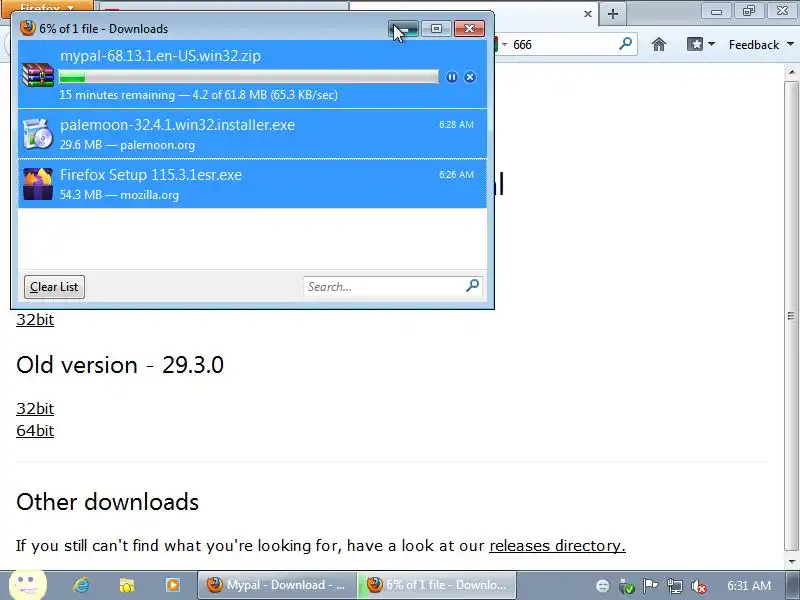
Task: Expand the search engine dropdown arrow
Action: pyautogui.click(x=504, y=44)
